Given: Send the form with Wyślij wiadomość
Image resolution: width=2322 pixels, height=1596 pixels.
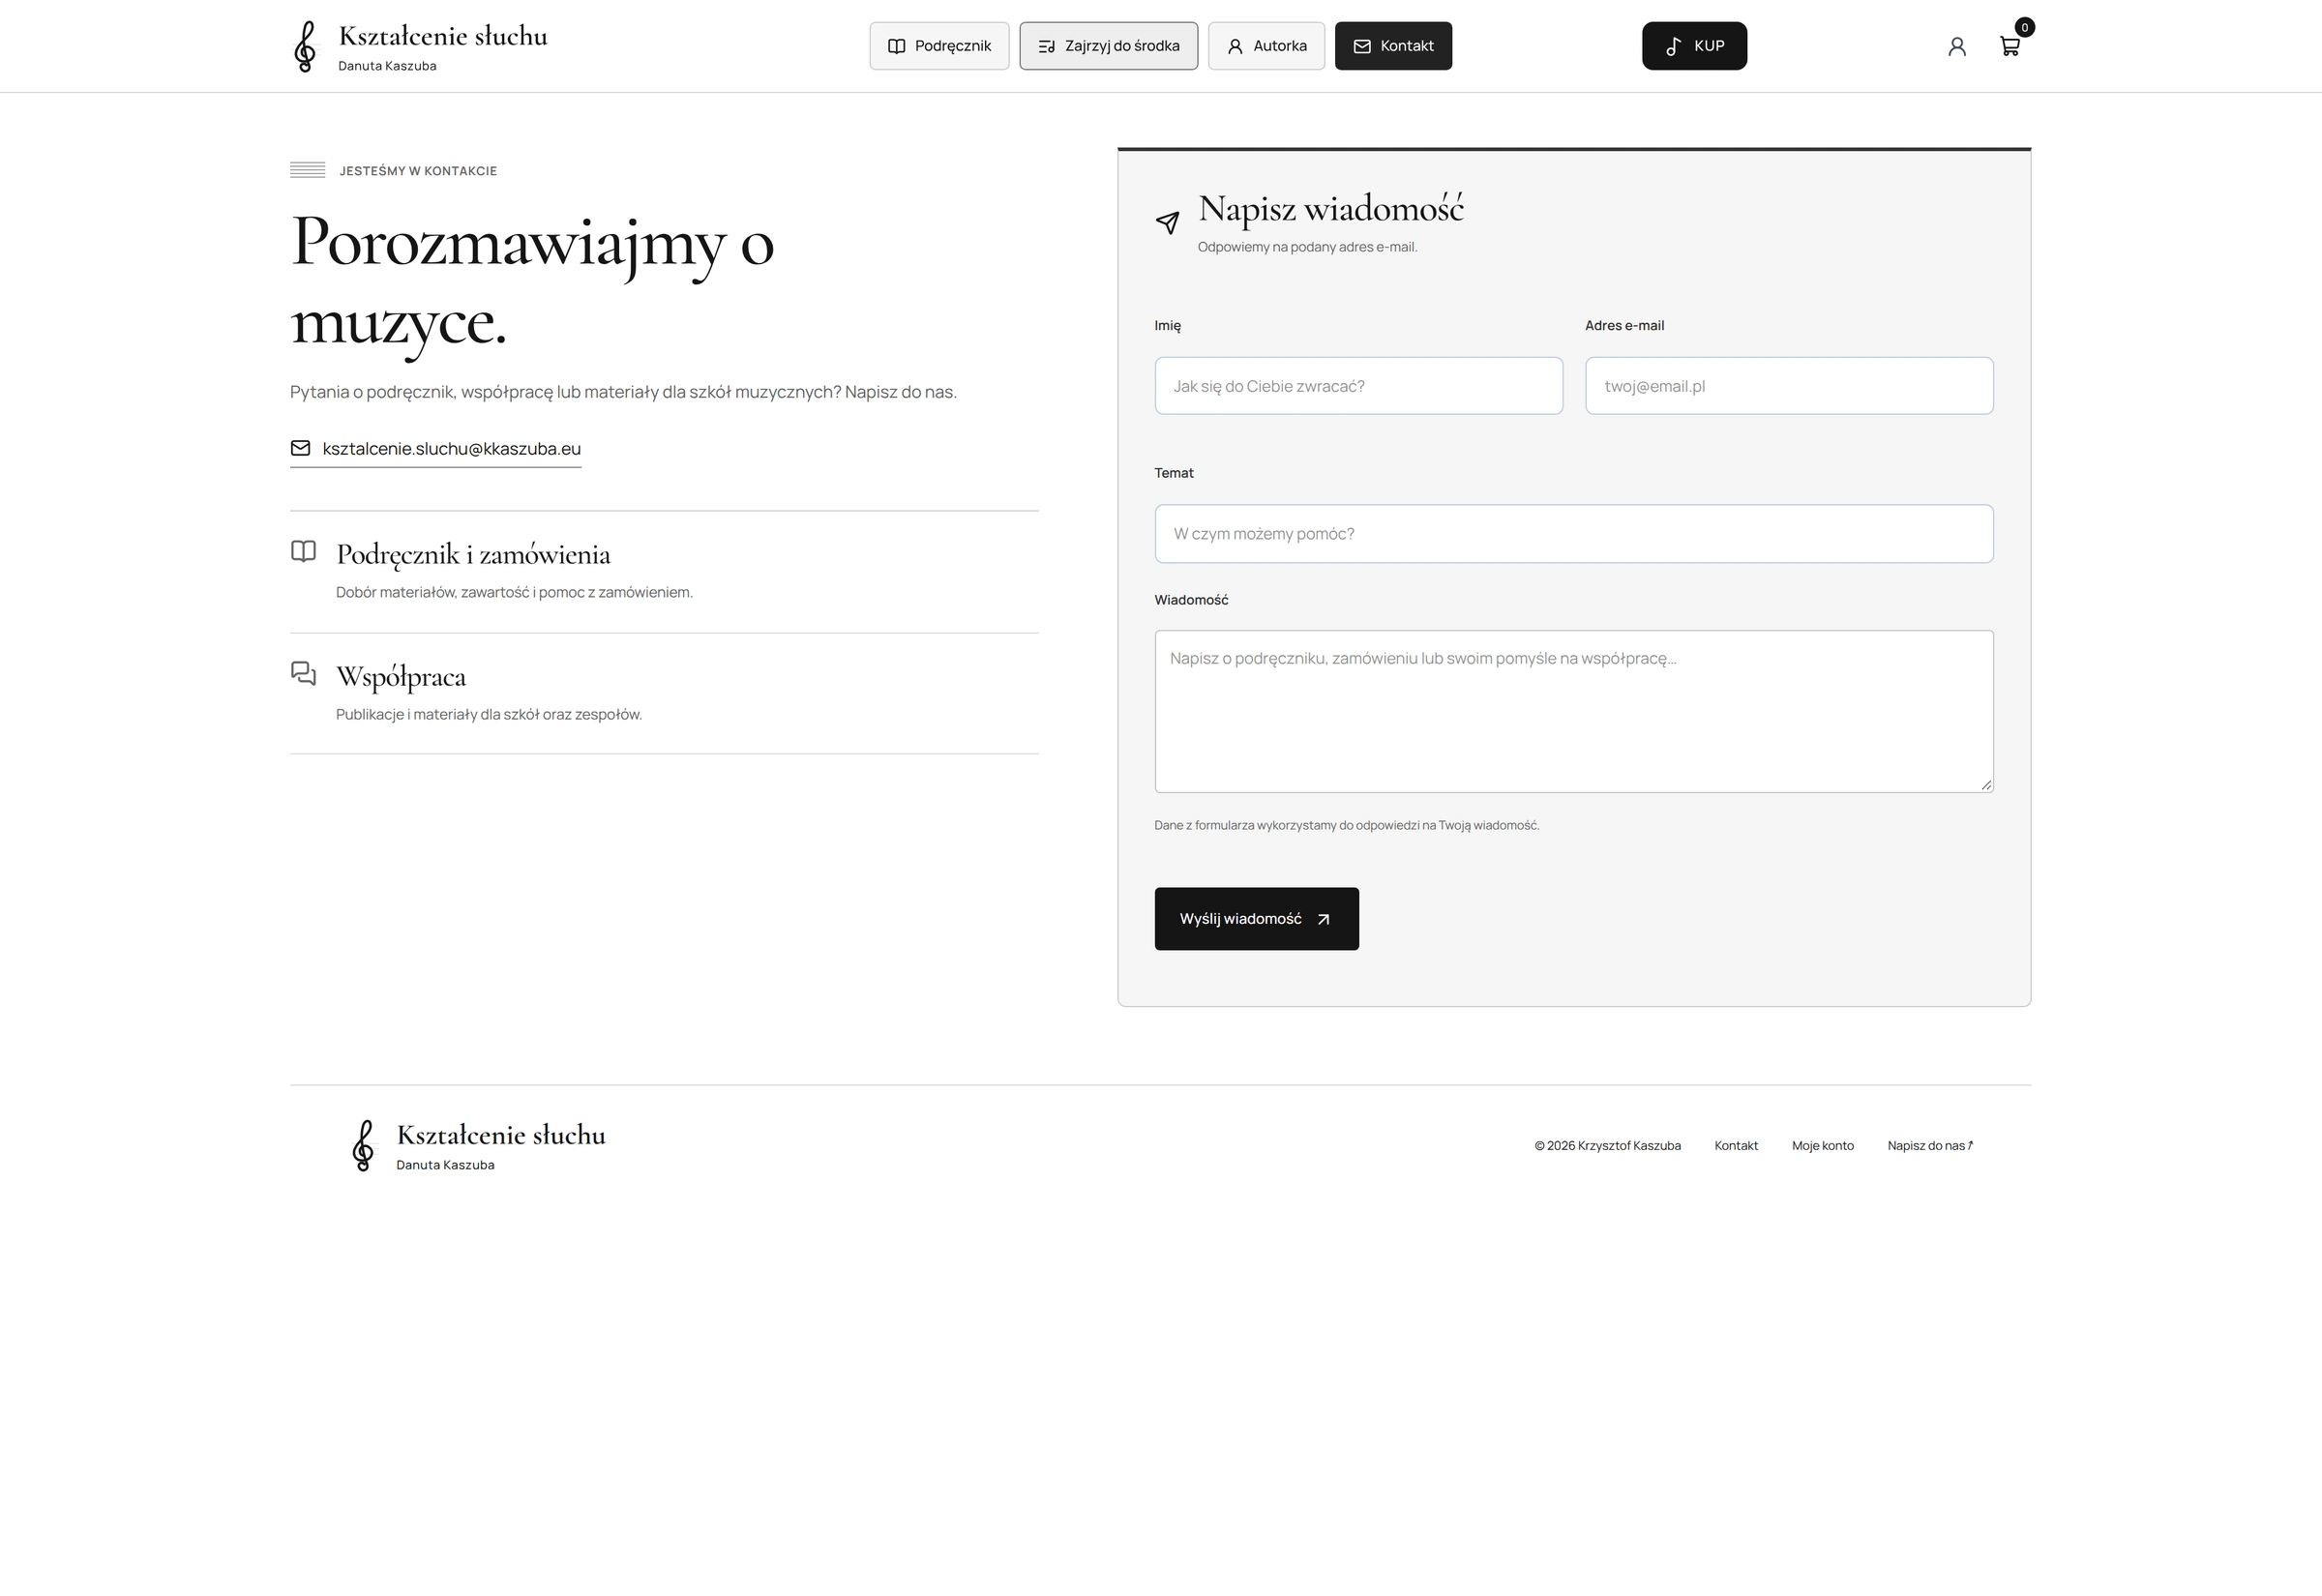Looking at the screenshot, I should (x=1256, y=919).
